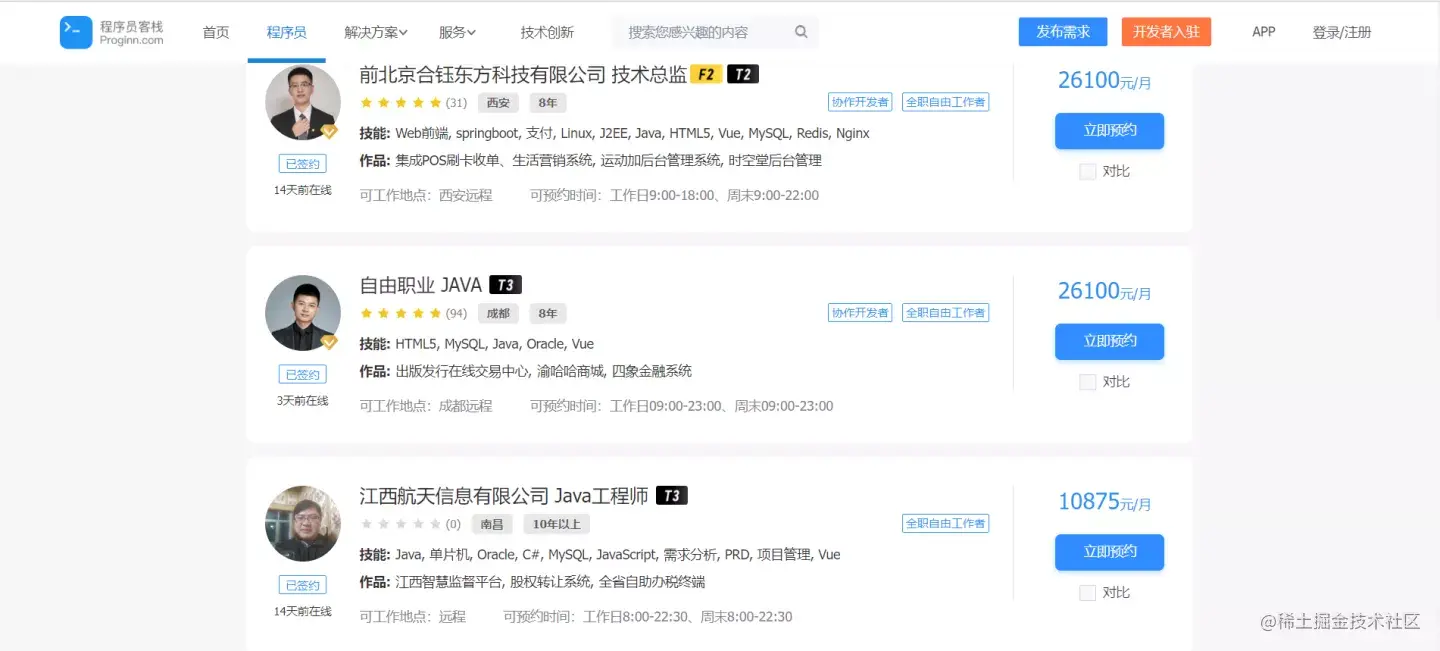Click the T2 badge on 技术总监 card
The image size is (1440, 651).
tap(743, 74)
